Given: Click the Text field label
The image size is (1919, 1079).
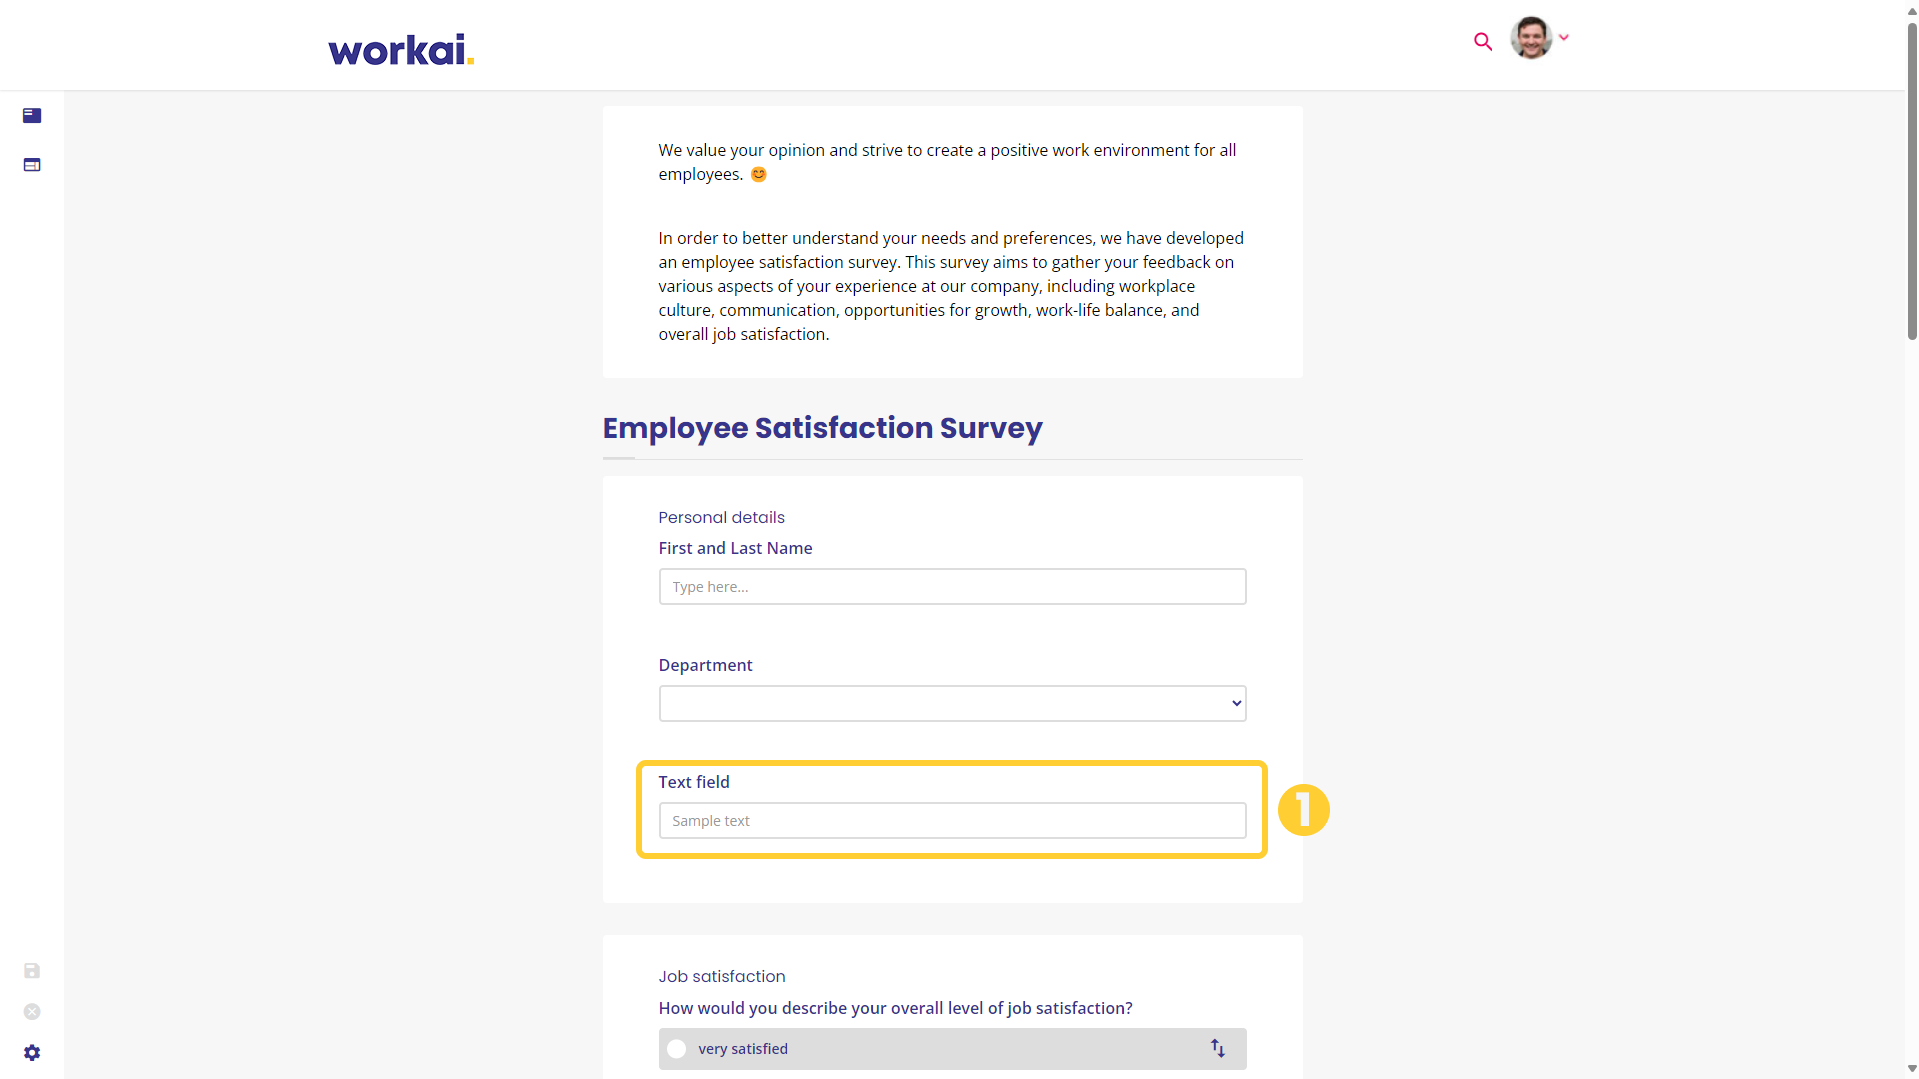Looking at the screenshot, I should click(x=694, y=782).
